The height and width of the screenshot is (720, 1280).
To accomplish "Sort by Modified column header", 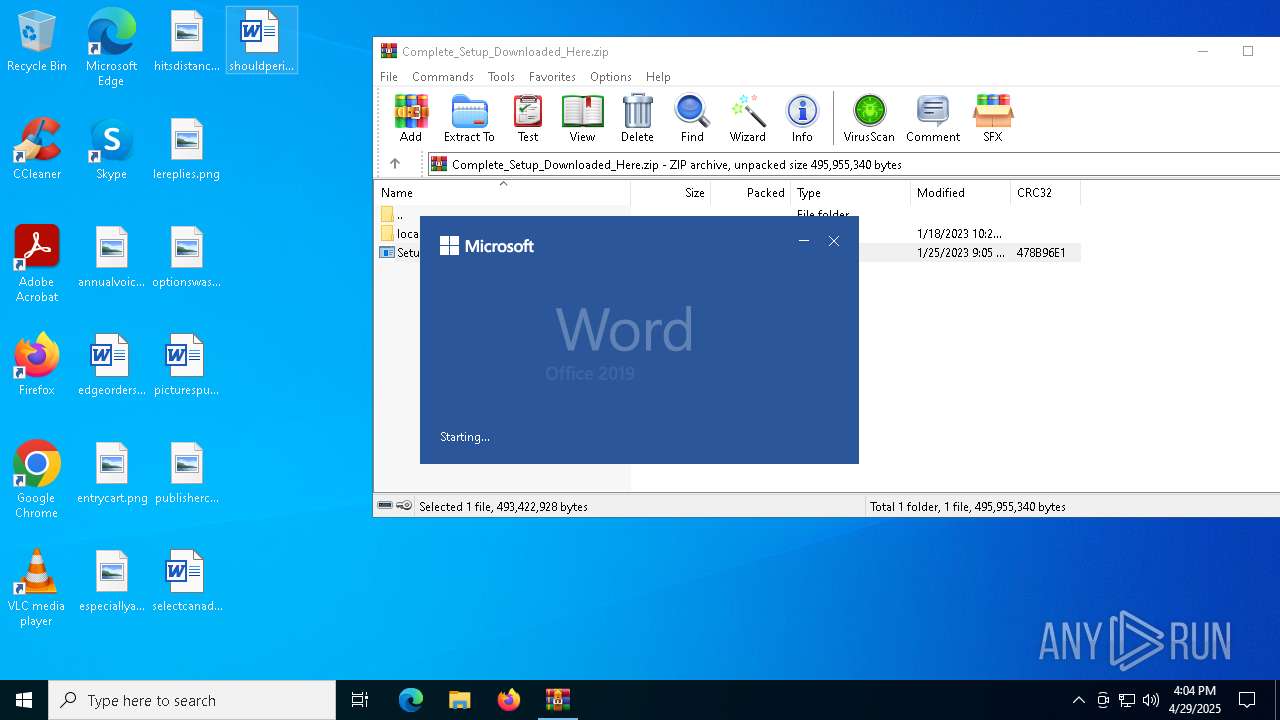I will (x=960, y=193).
